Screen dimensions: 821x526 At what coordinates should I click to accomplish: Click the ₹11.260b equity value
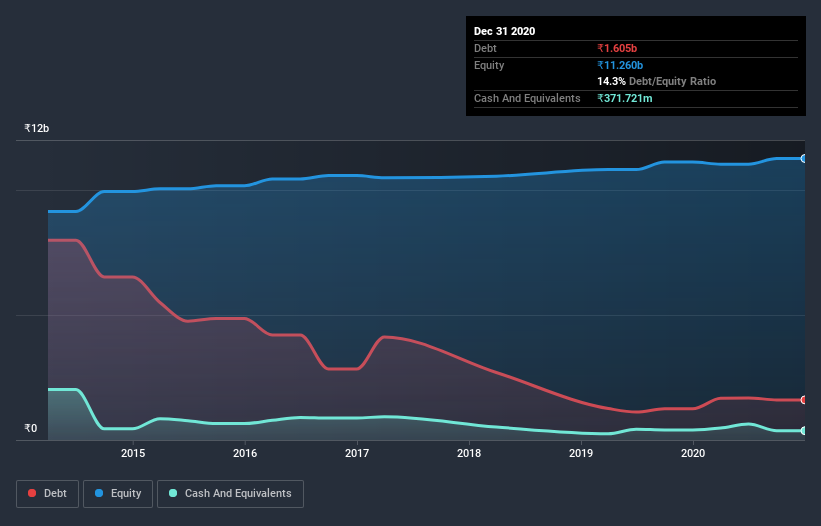click(x=620, y=65)
